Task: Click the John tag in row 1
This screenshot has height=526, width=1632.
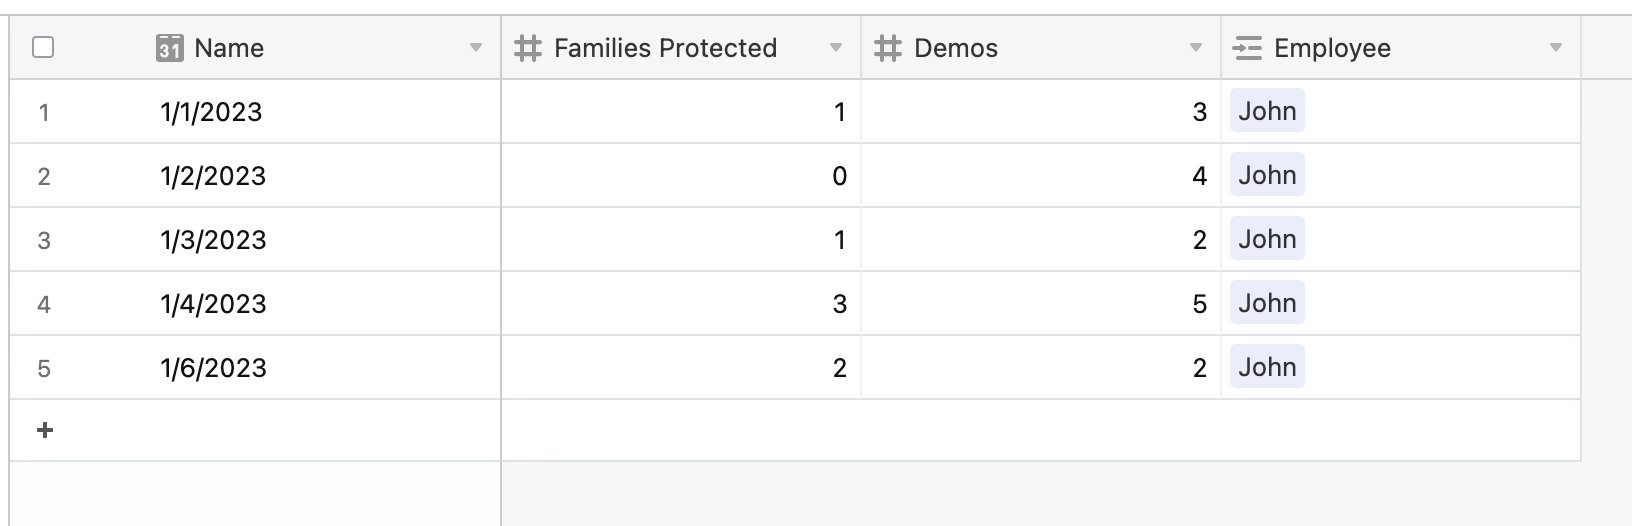Action: [1267, 111]
